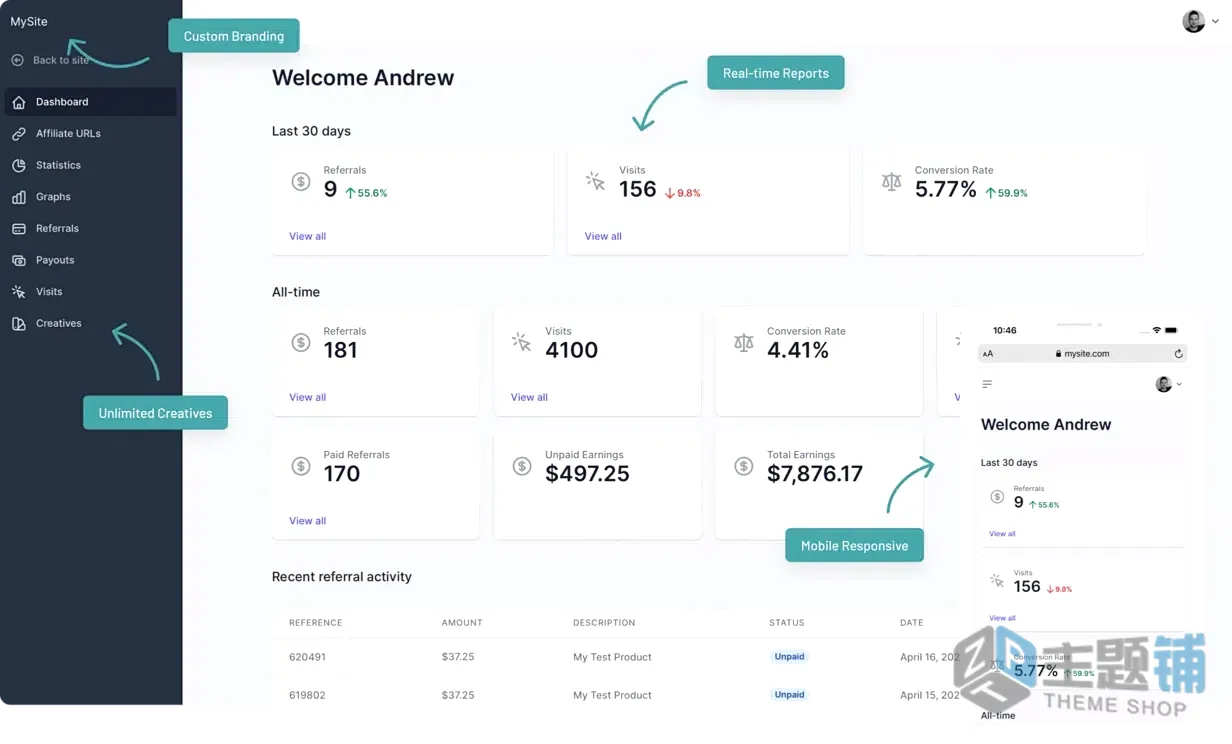Click the aA text size control in mobile browser
Screen dimensions: 1232x744
coord(988,354)
